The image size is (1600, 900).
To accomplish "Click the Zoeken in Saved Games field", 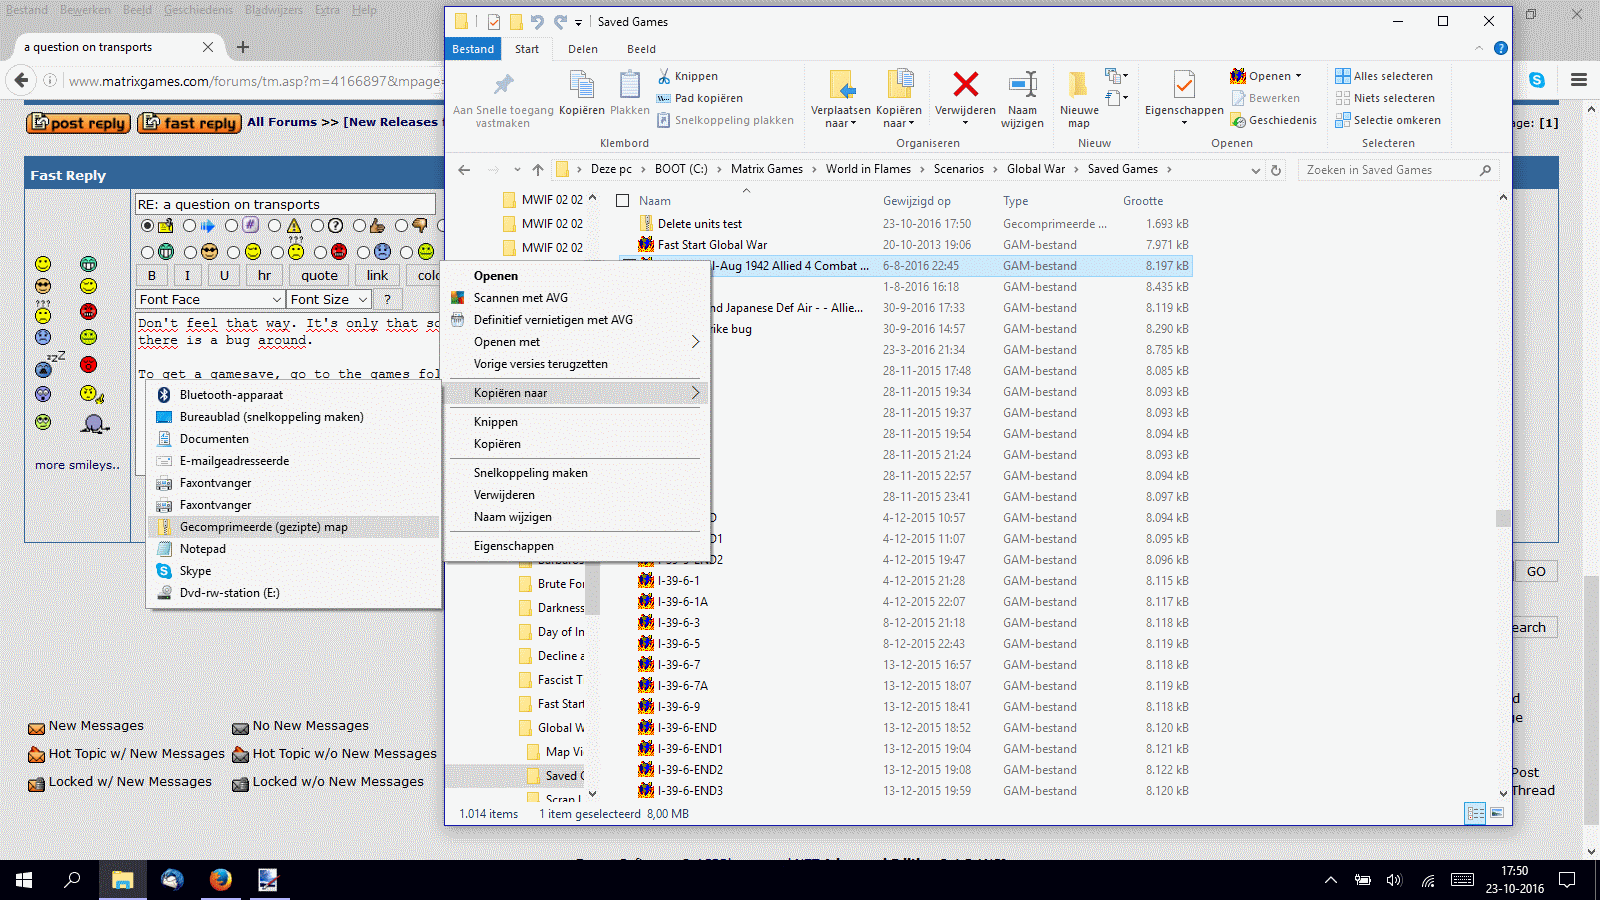I will 1397,170.
